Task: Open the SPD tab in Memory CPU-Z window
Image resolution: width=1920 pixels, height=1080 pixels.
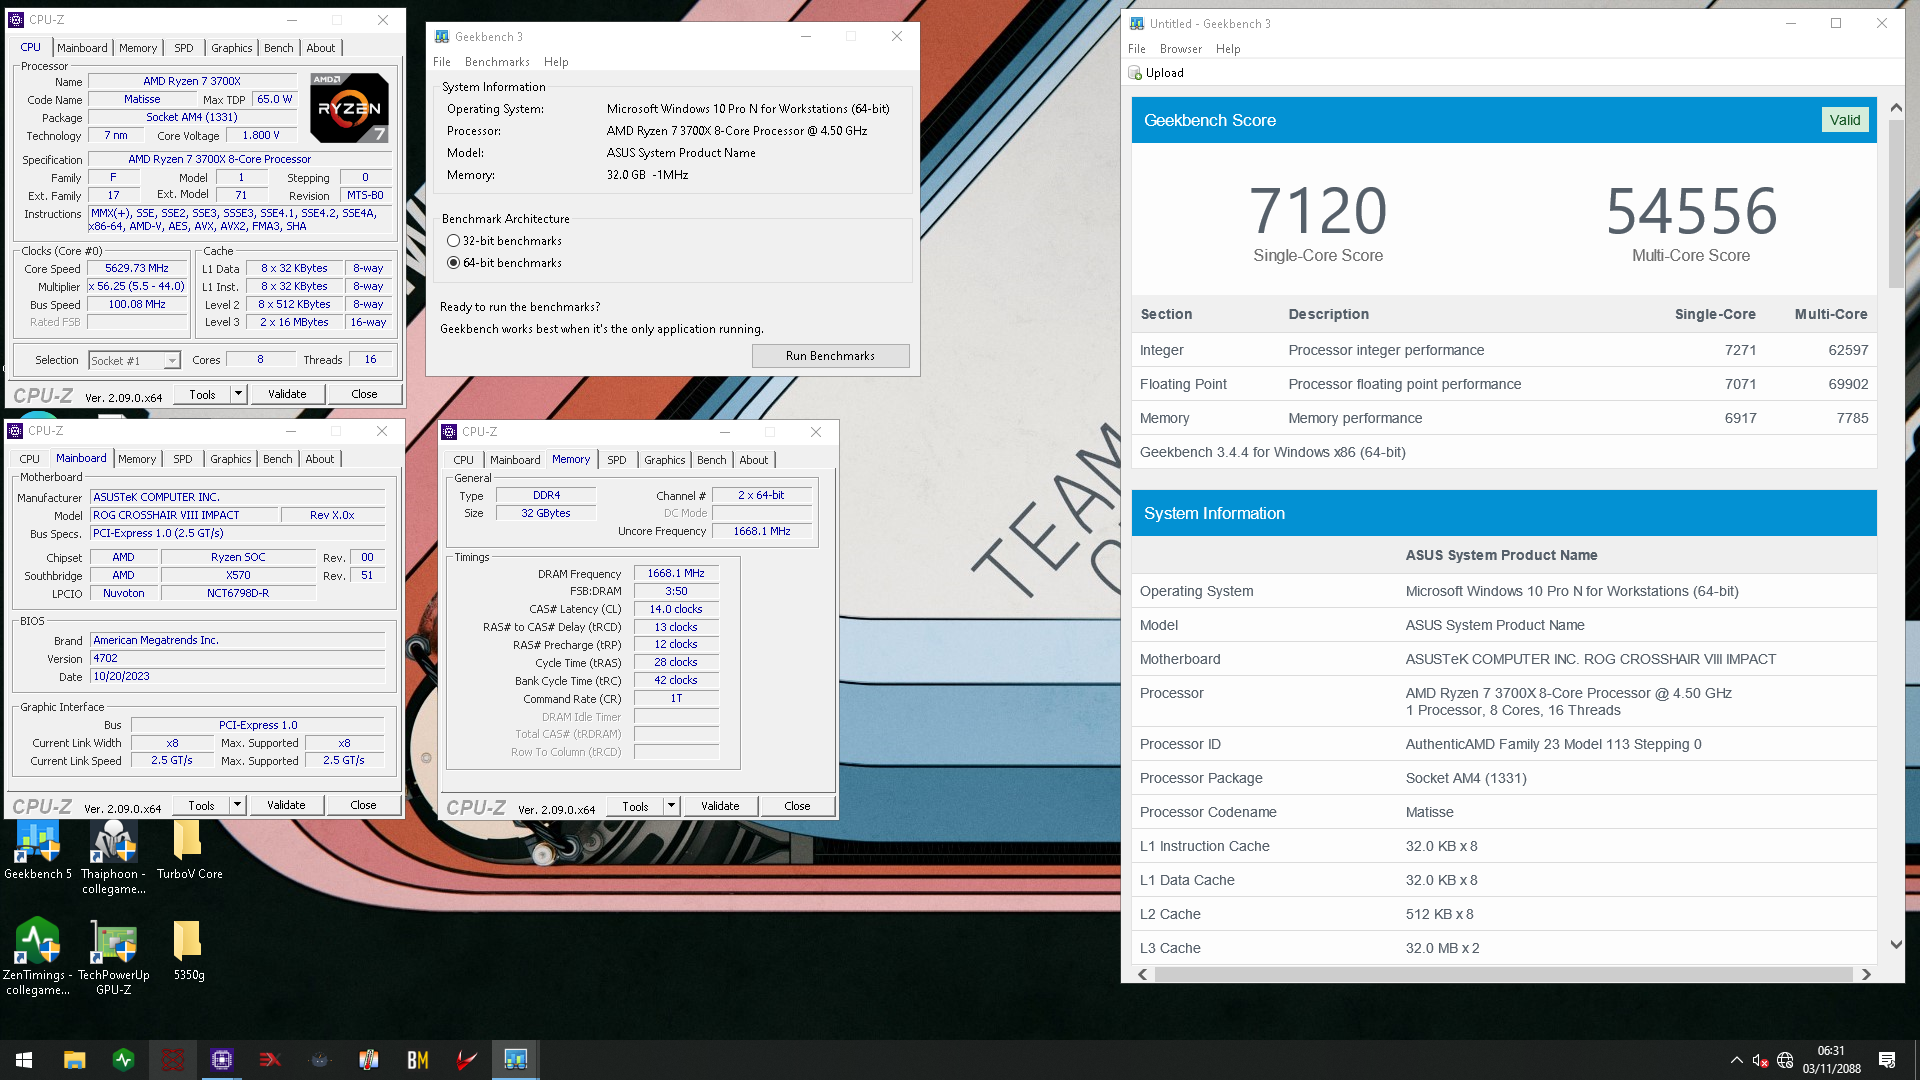Action: [x=617, y=460]
